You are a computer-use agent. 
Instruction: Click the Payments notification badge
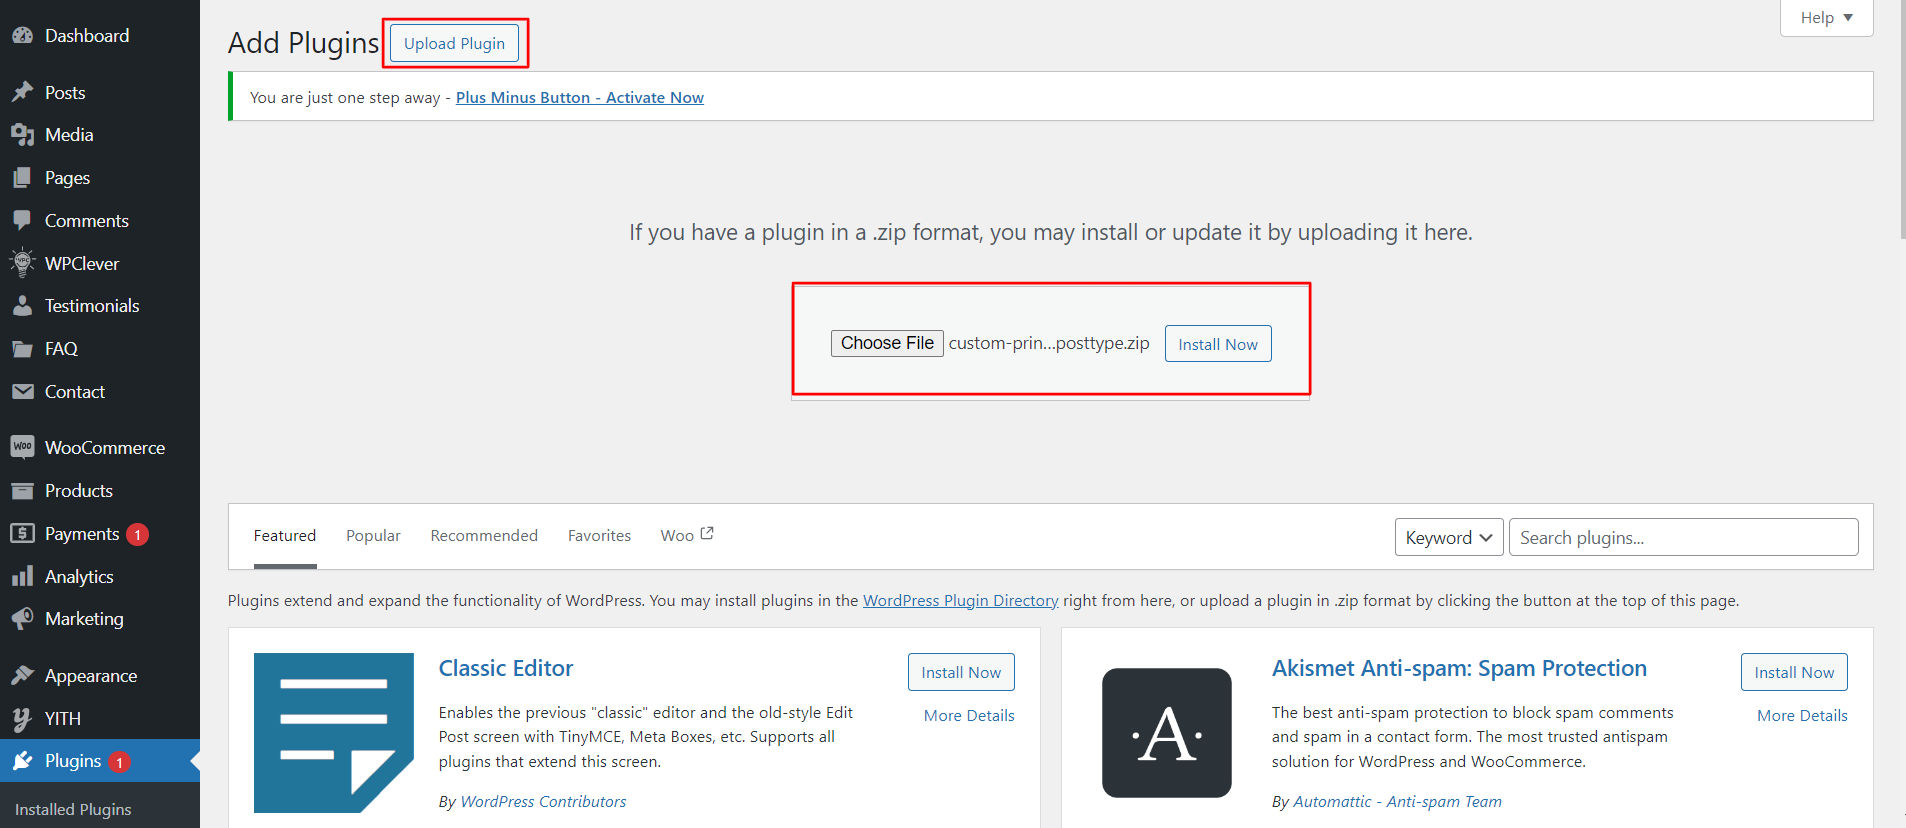(x=137, y=535)
